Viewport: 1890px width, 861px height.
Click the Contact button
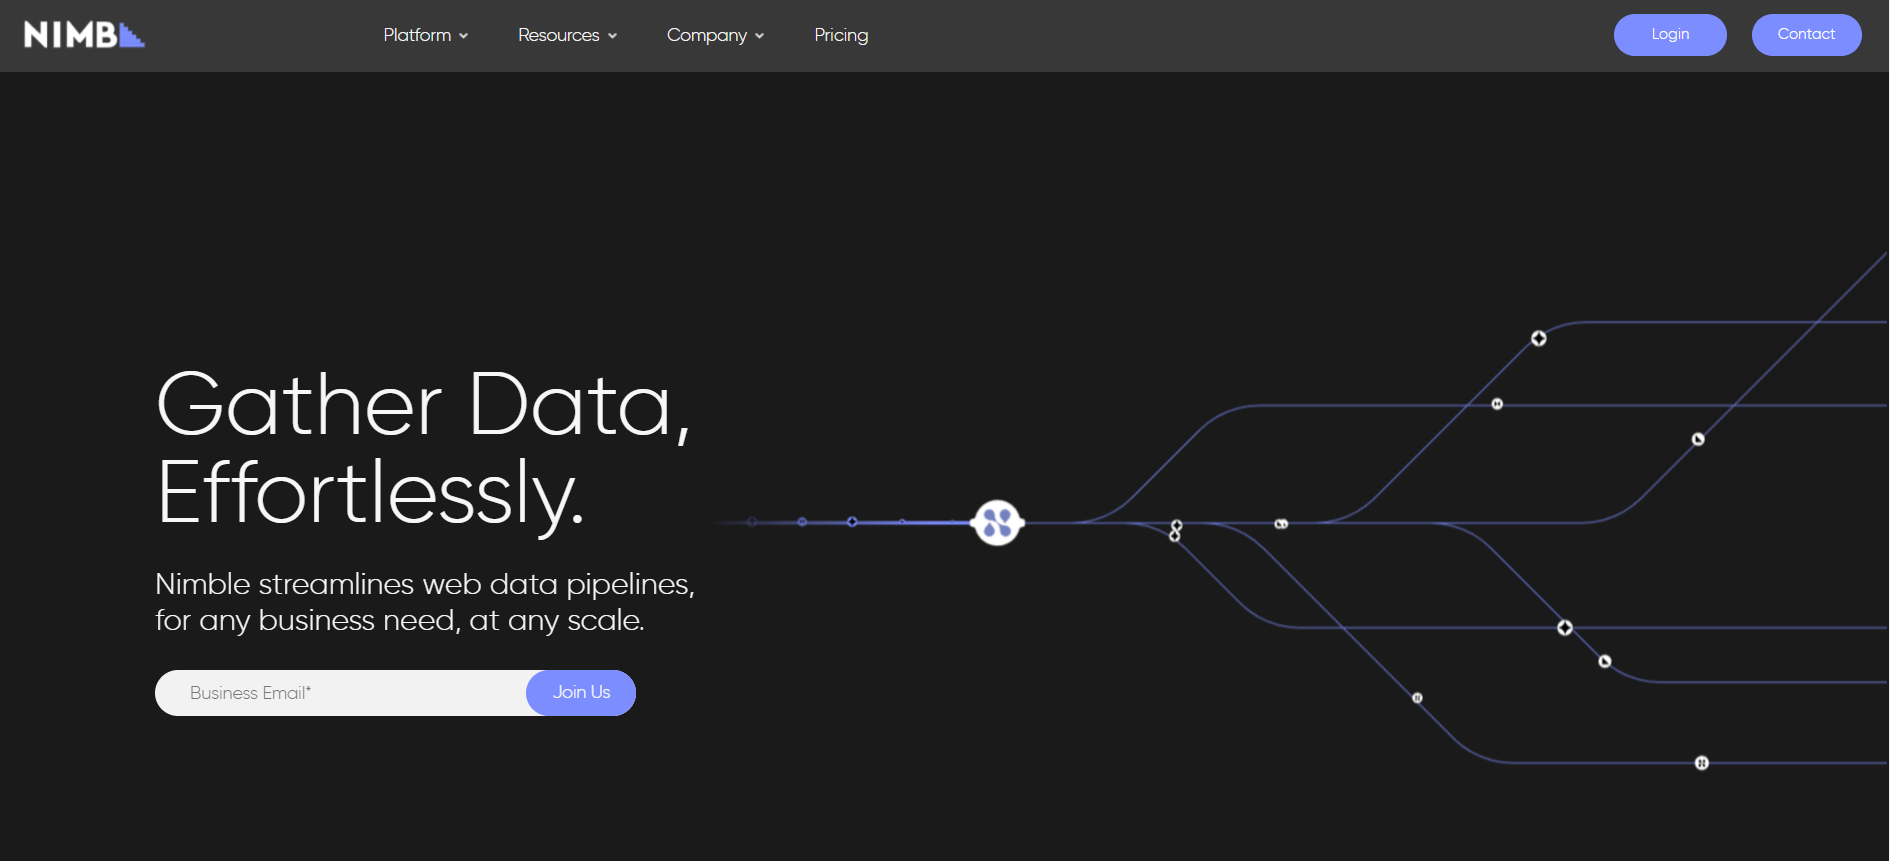coord(1806,35)
